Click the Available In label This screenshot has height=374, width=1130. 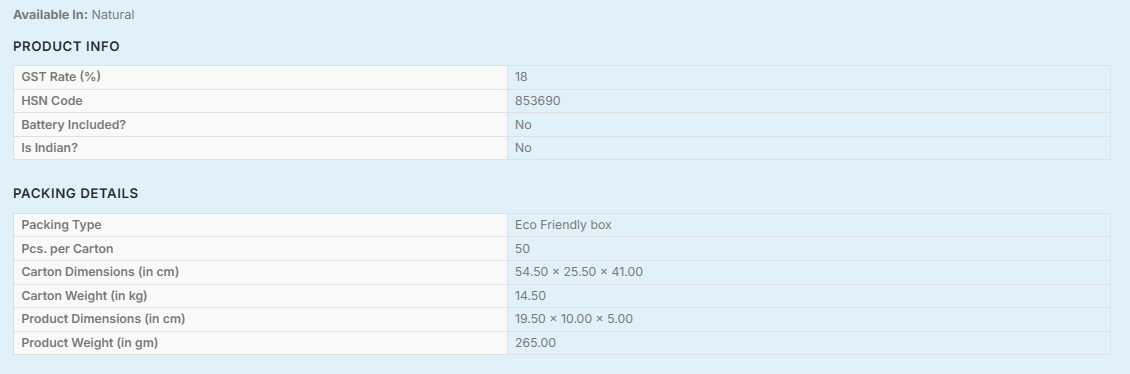tap(50, 14)
